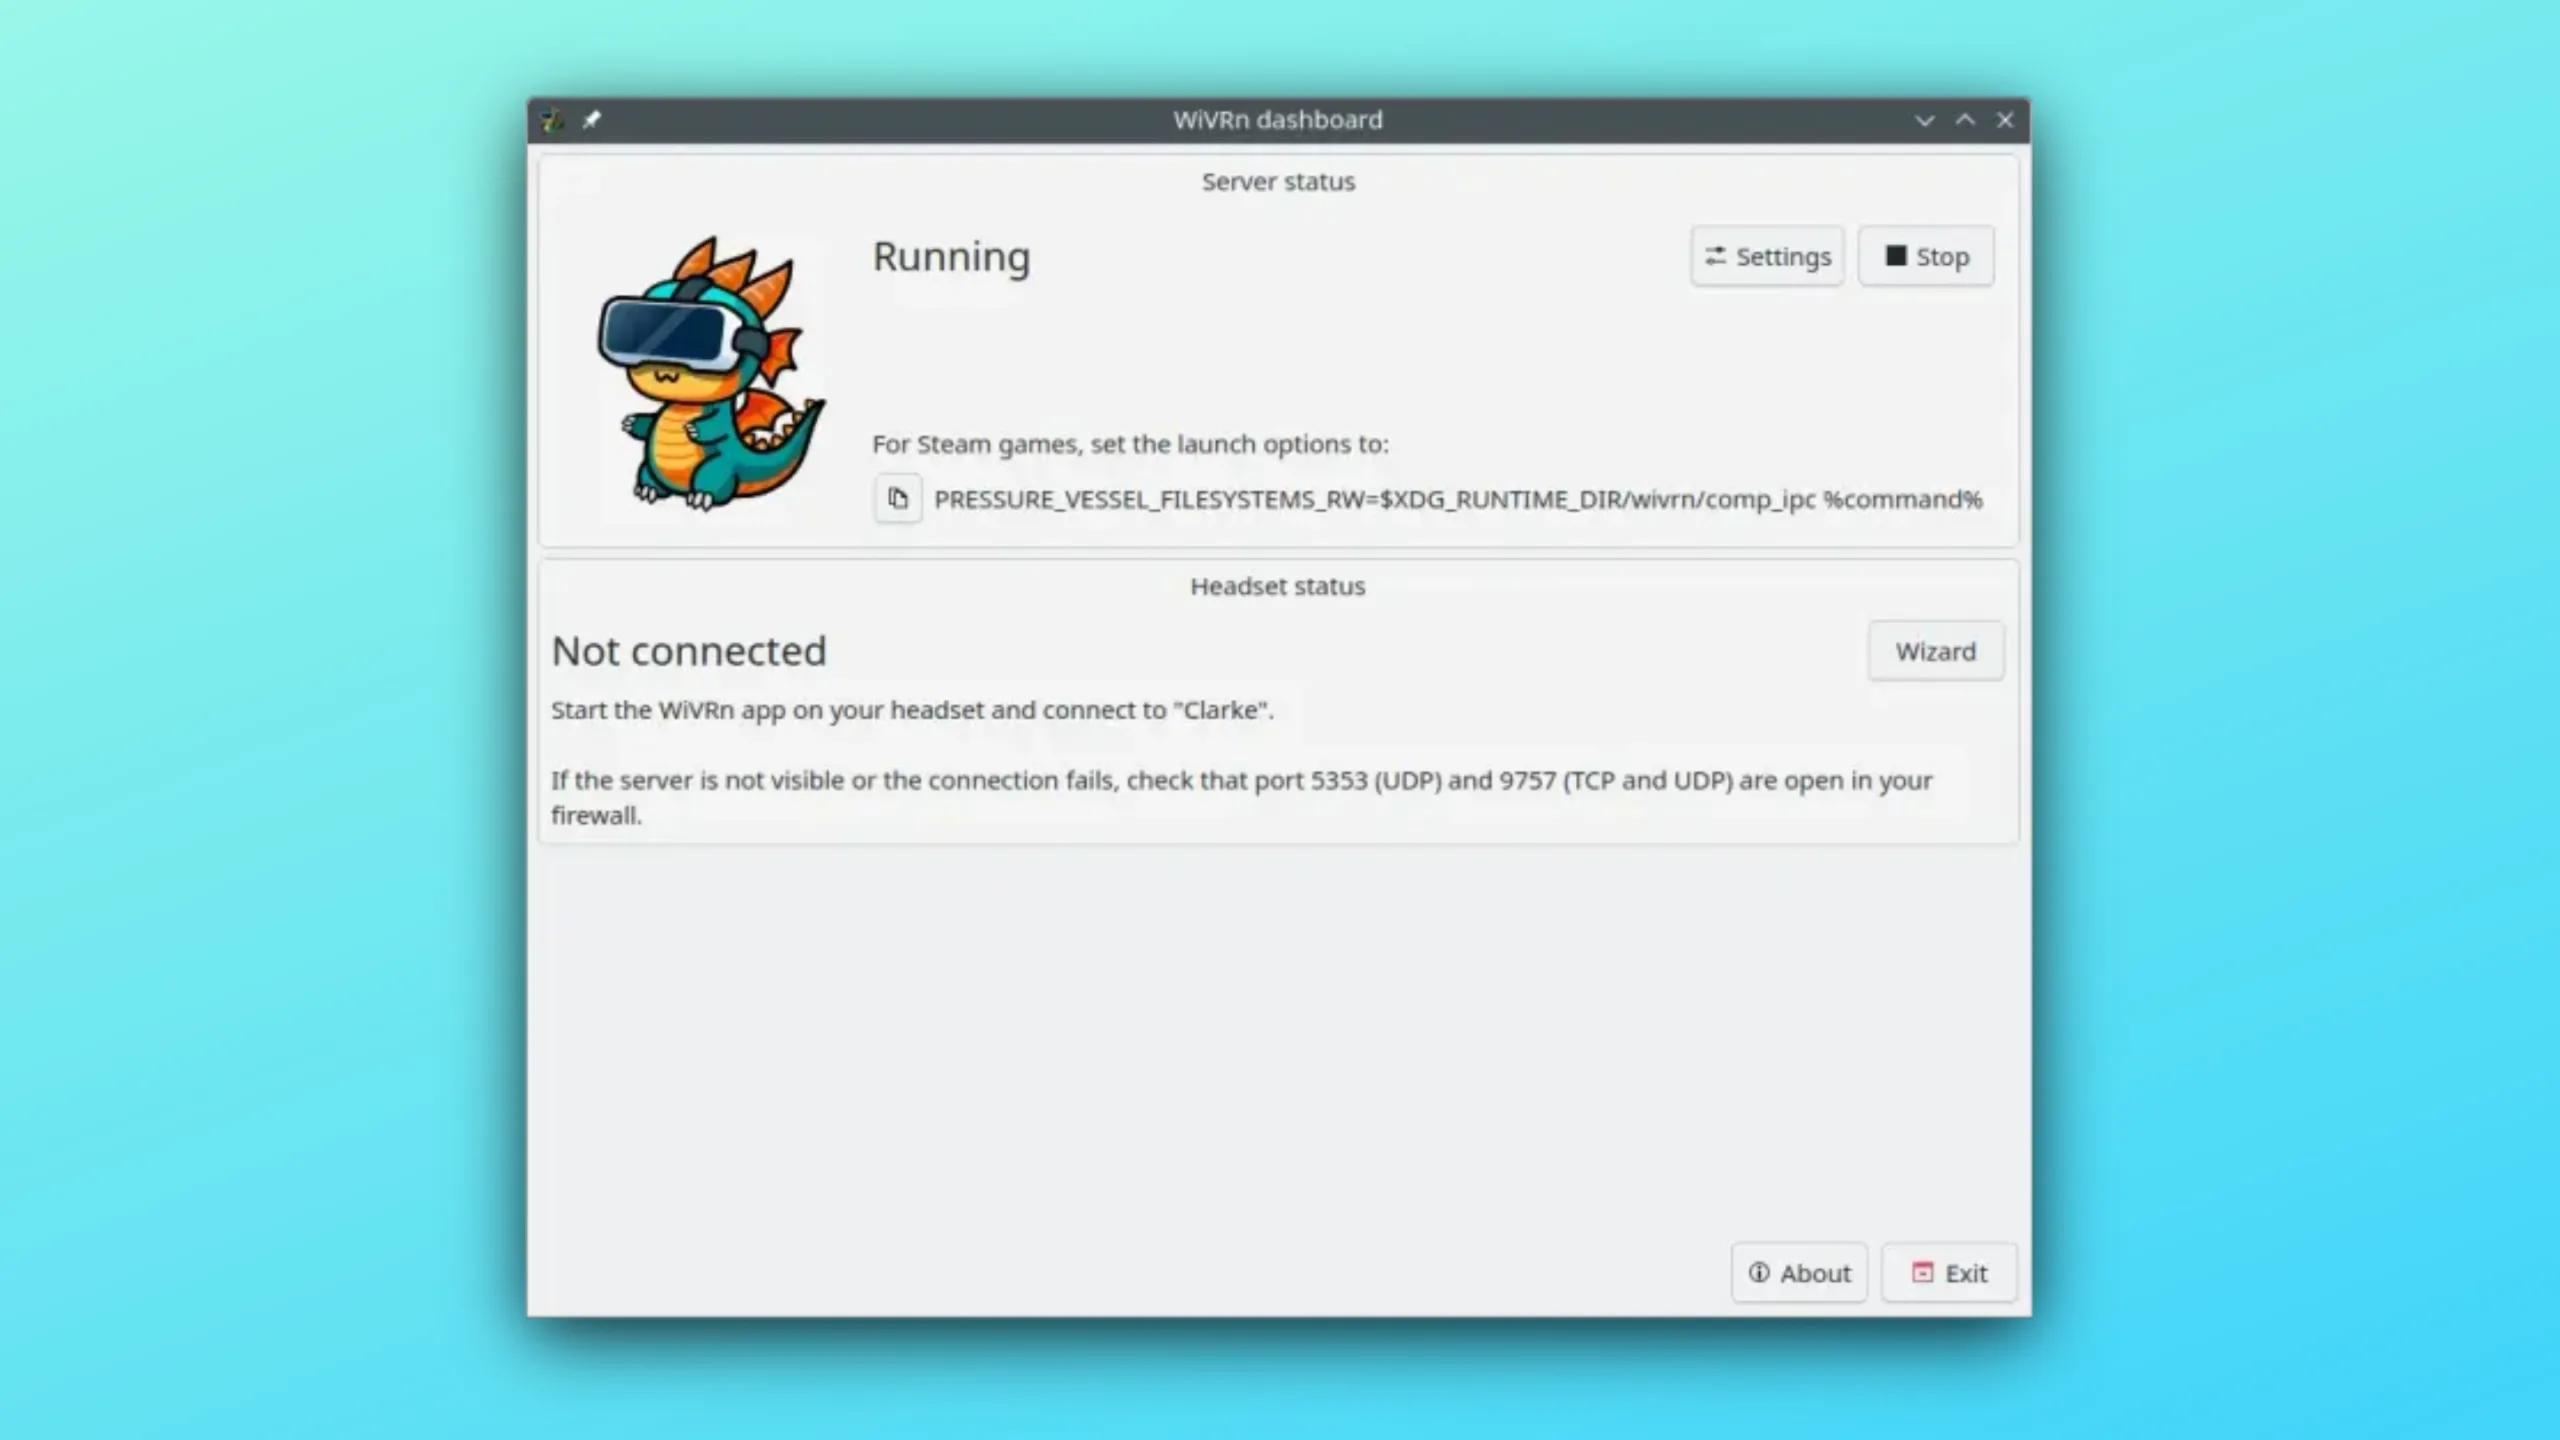Select the PRESSURE_VESSEL_FILESYSTEMS_RW launch command text
The height and width of the screenshot is (1440, 2560).
(1458, 499)
